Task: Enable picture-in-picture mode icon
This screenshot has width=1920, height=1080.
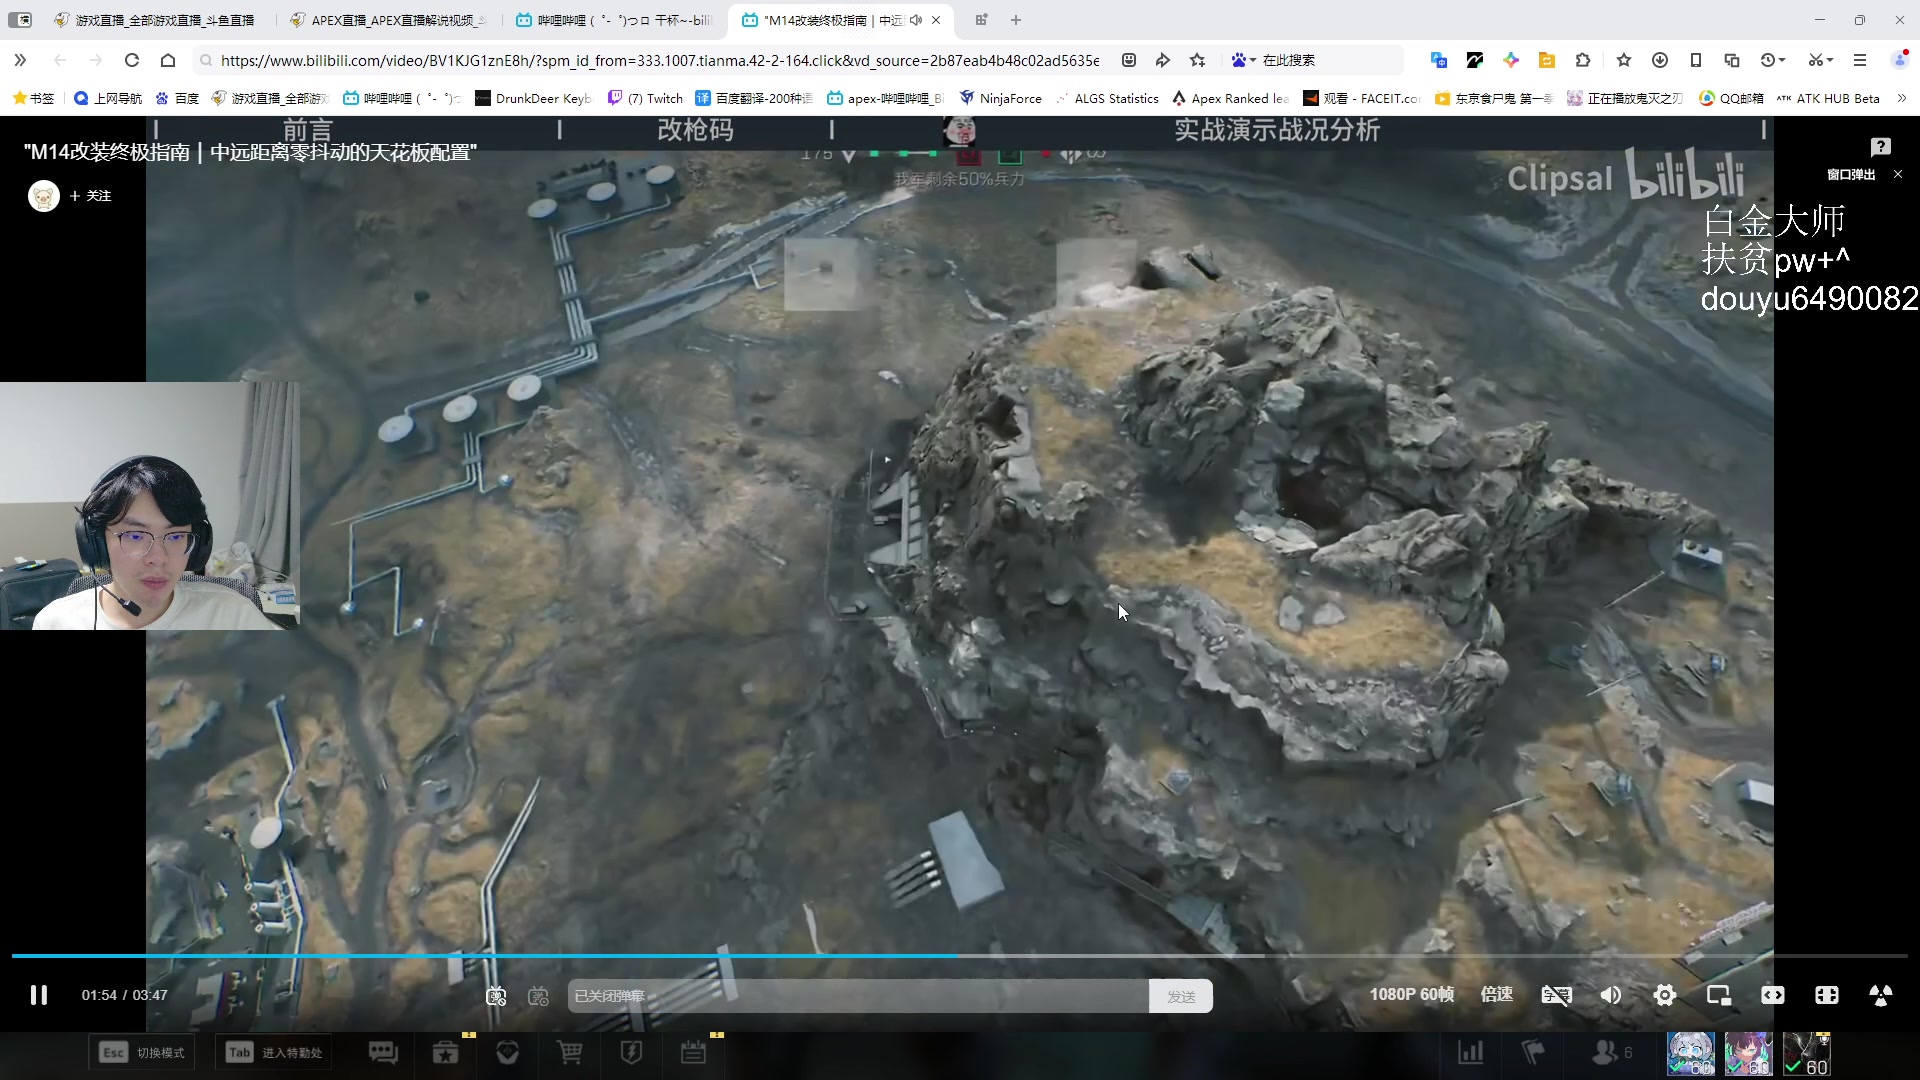Action: pos(1719,995)
